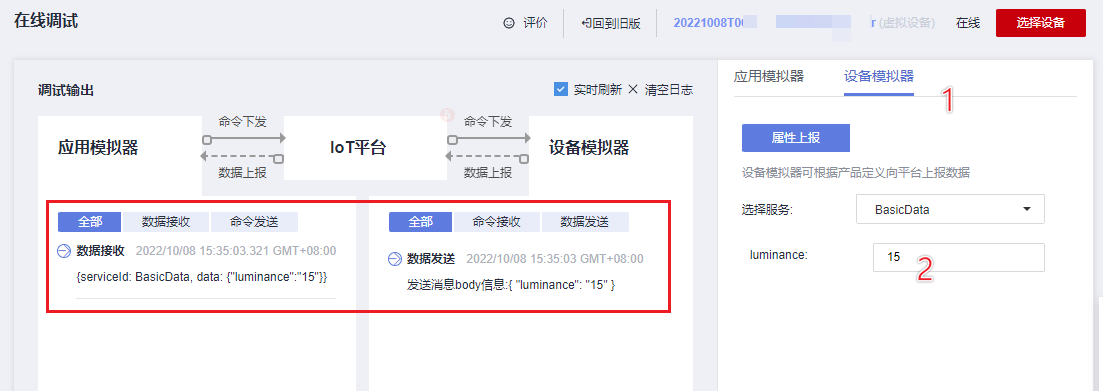Collapse the 数据发送 log entry icon
This screenshot has height=391, width=1103.
(395, 259)
